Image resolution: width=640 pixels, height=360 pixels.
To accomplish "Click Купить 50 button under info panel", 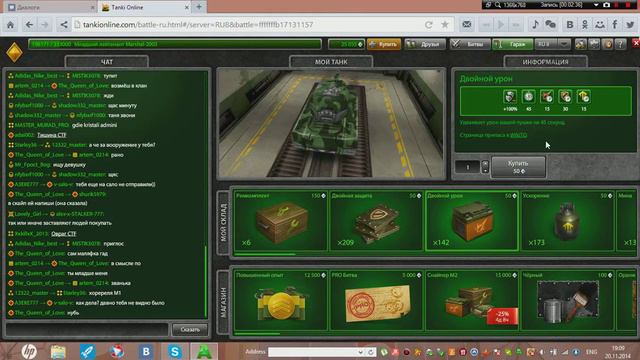I will (x=518, y=167).
